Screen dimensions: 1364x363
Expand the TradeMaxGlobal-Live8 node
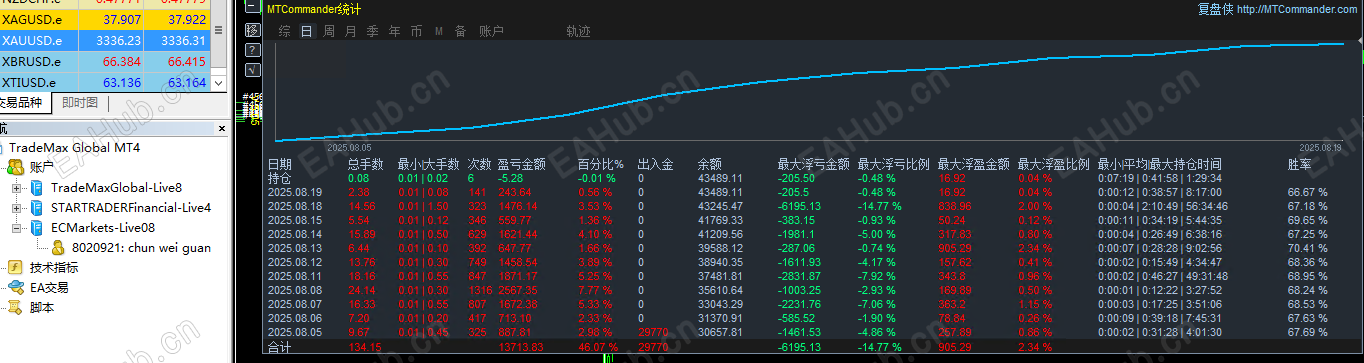(x=17, y=188)
